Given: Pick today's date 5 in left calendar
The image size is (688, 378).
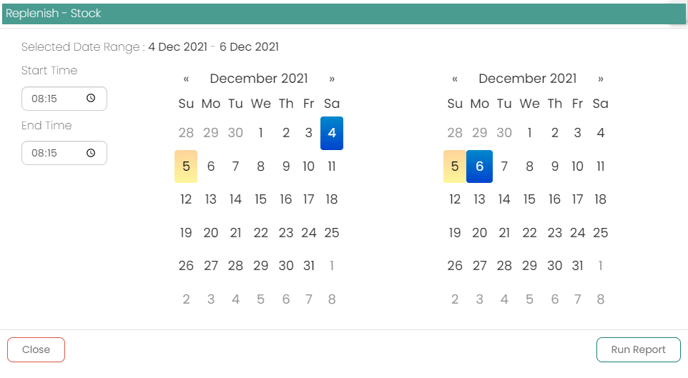Looking at the screenshot, I should coord(186,166).
